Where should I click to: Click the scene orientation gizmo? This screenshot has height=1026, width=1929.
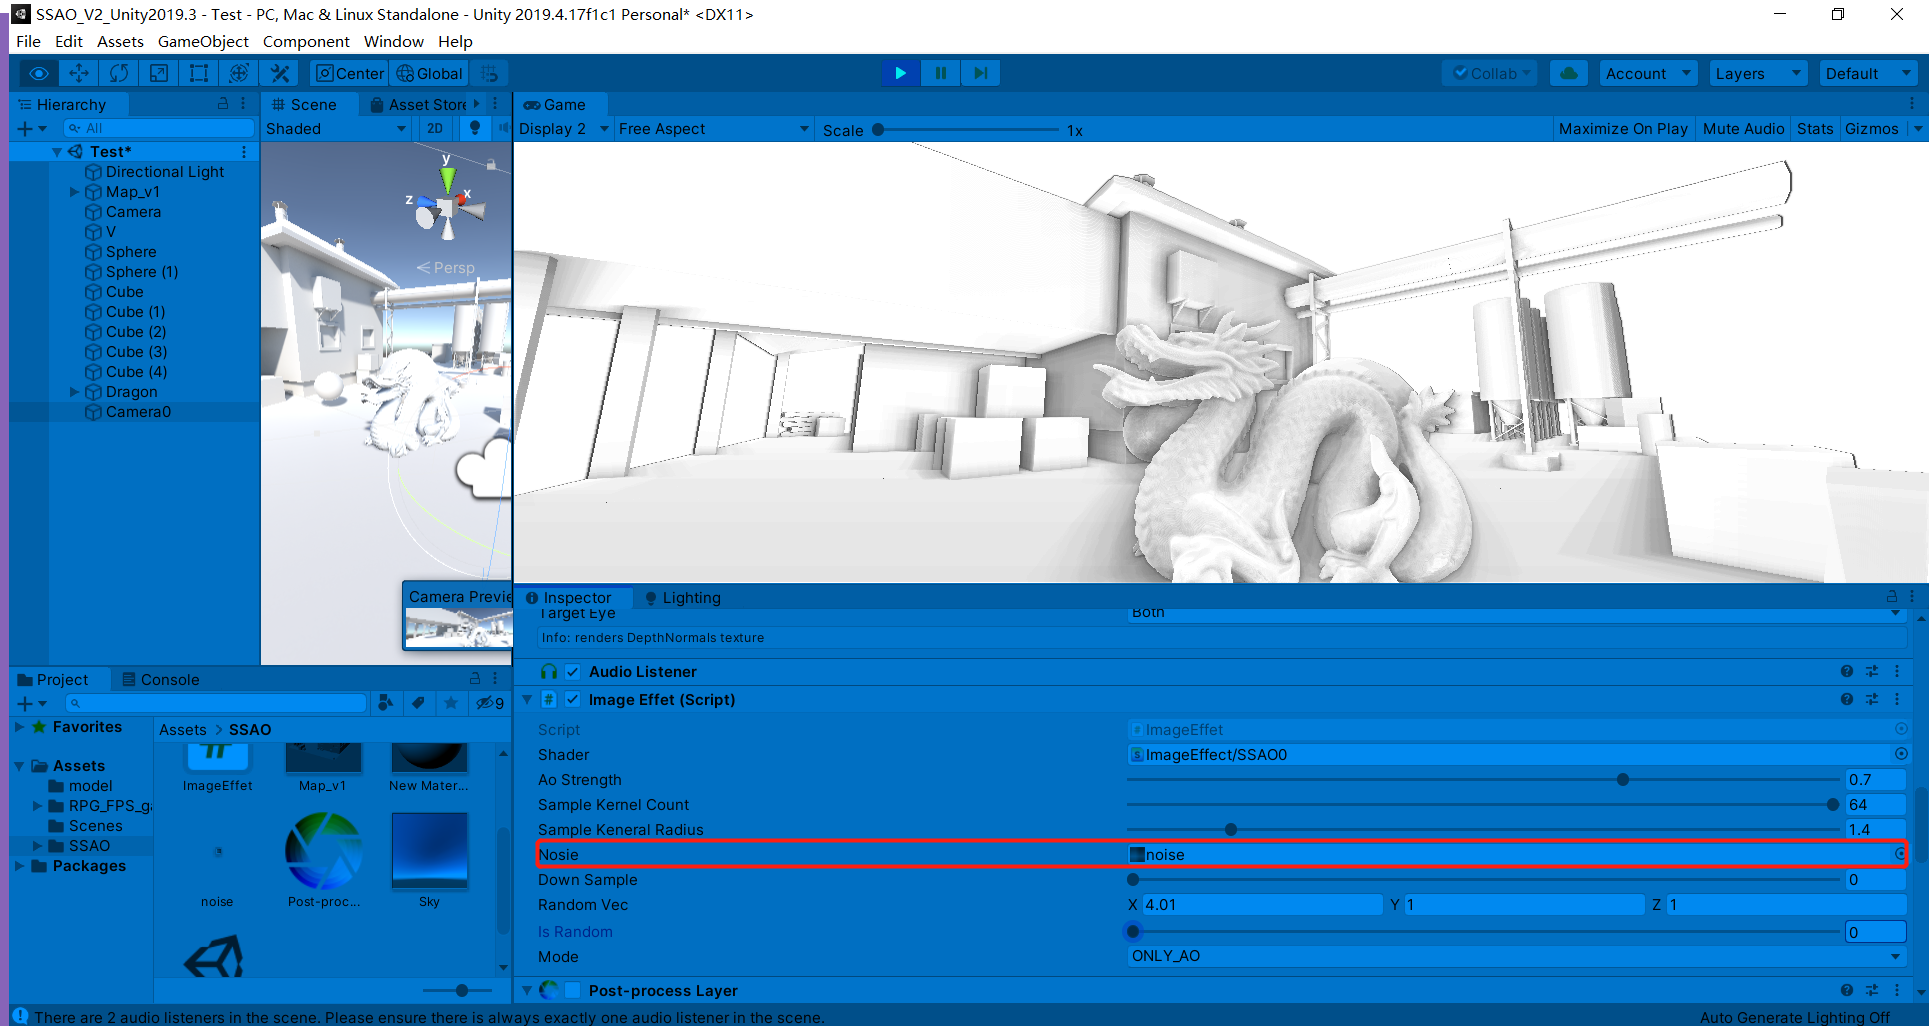click(447, 204)
